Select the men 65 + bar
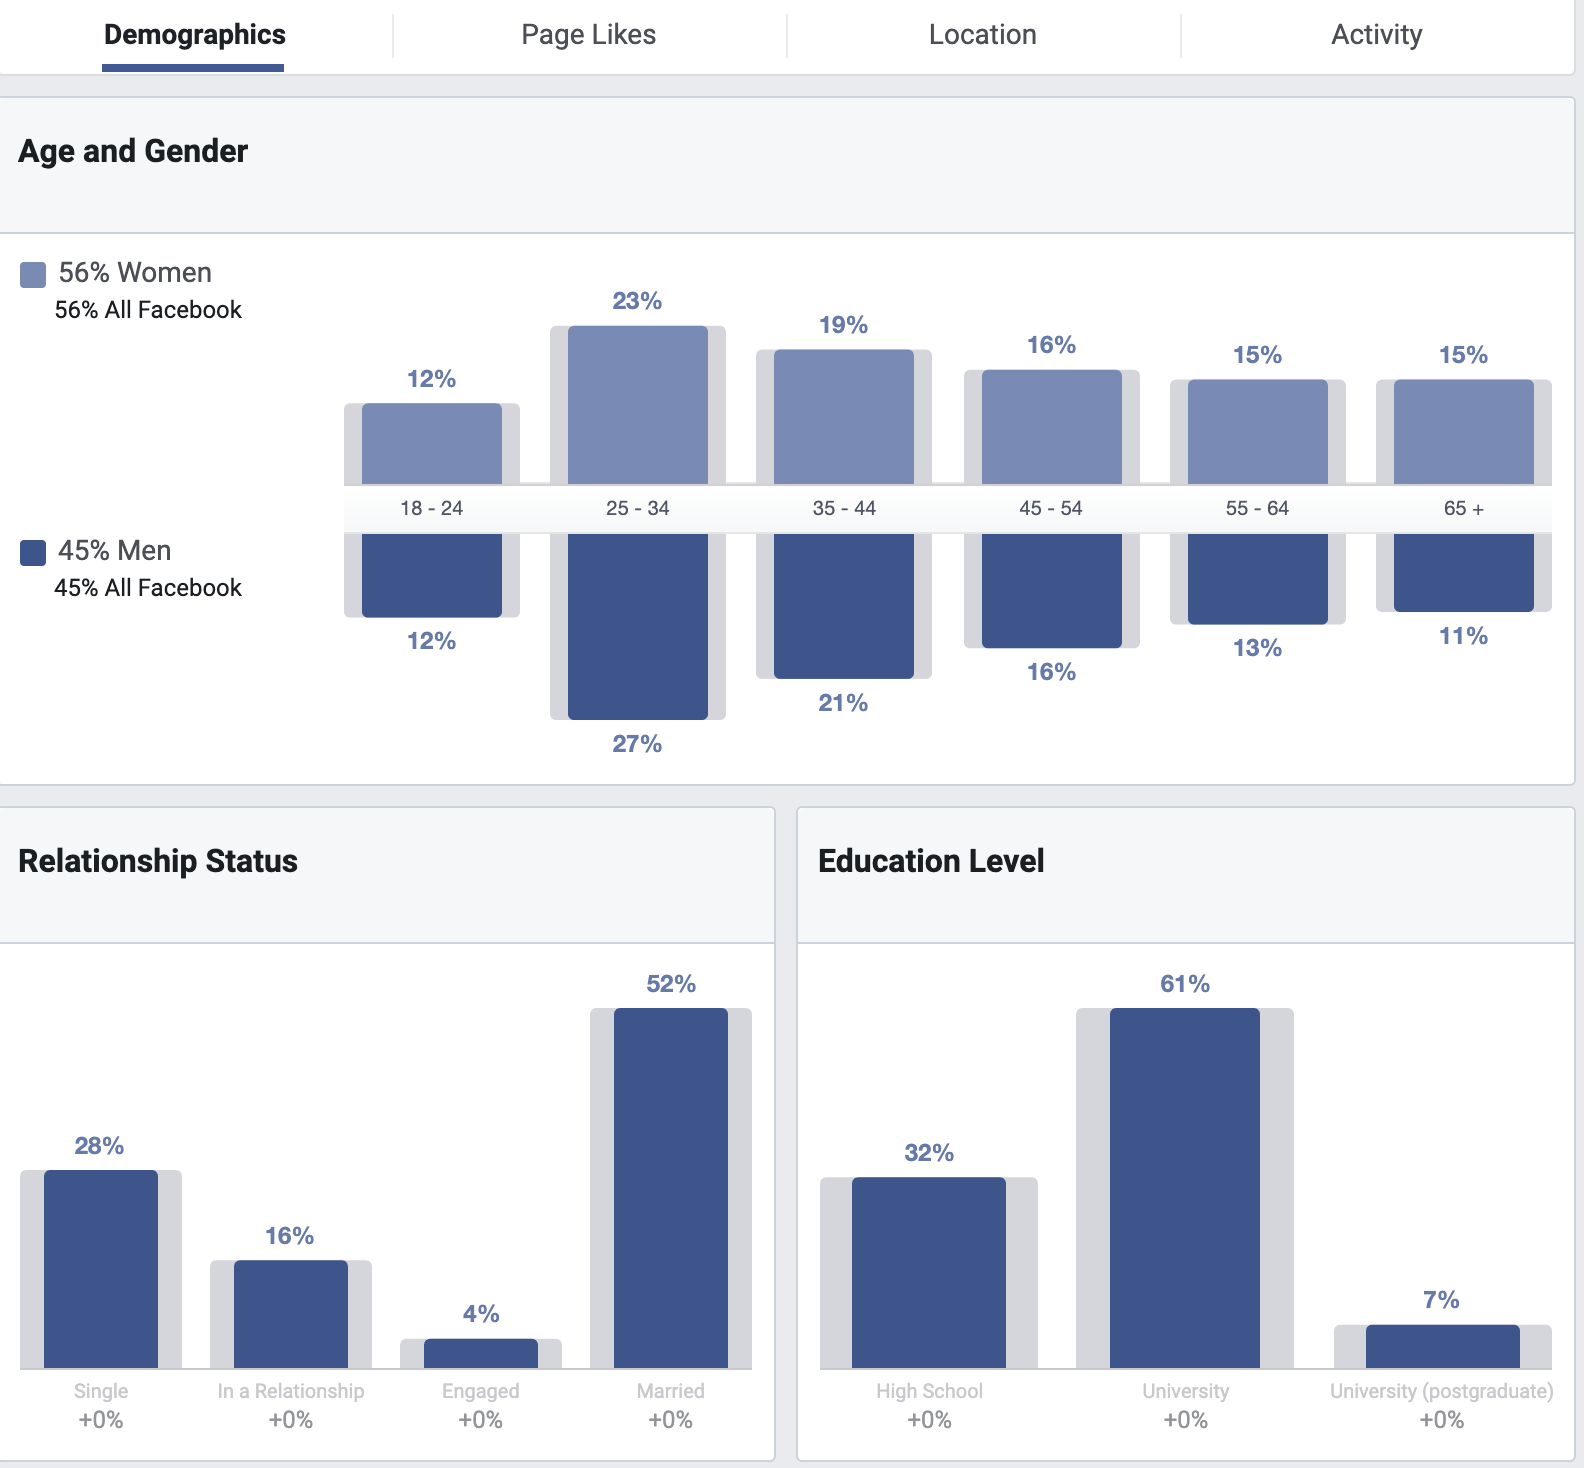The image size is (1584, 1468). point(1464,572)
